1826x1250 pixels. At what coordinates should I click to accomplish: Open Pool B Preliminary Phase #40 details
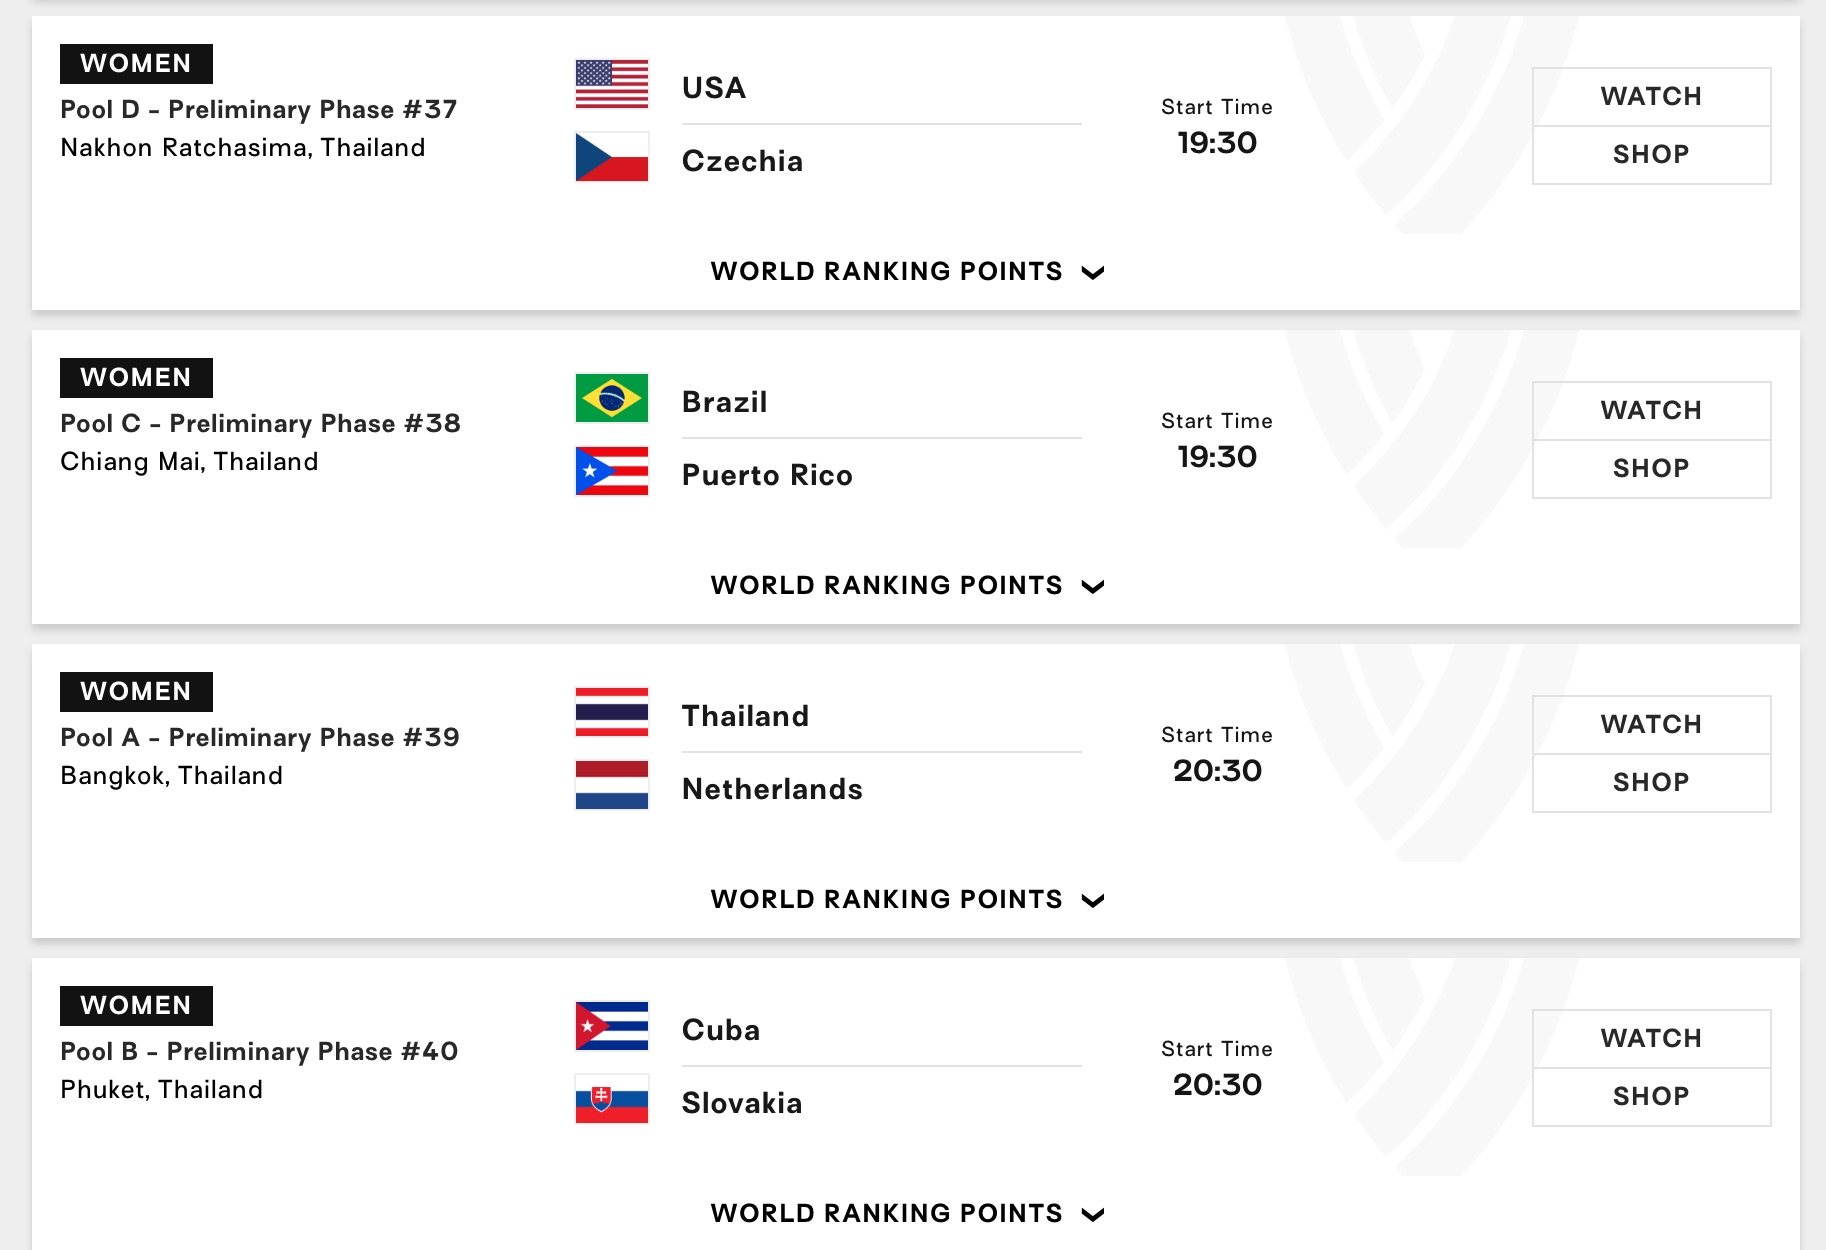[x=259, y=1052]
